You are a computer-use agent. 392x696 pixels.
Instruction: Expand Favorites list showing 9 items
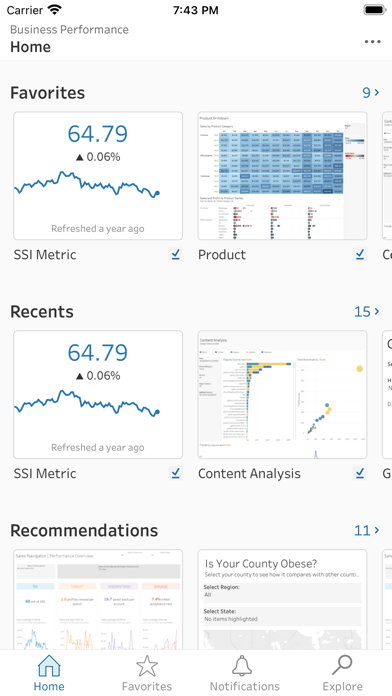click(371, 92)
